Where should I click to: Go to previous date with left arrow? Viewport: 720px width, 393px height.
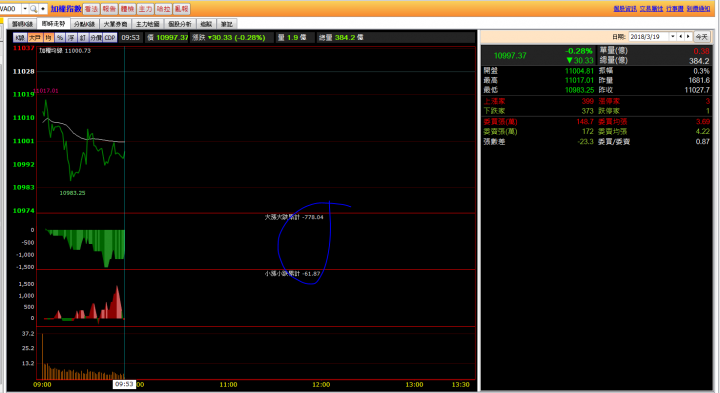[x=681, y=36]
